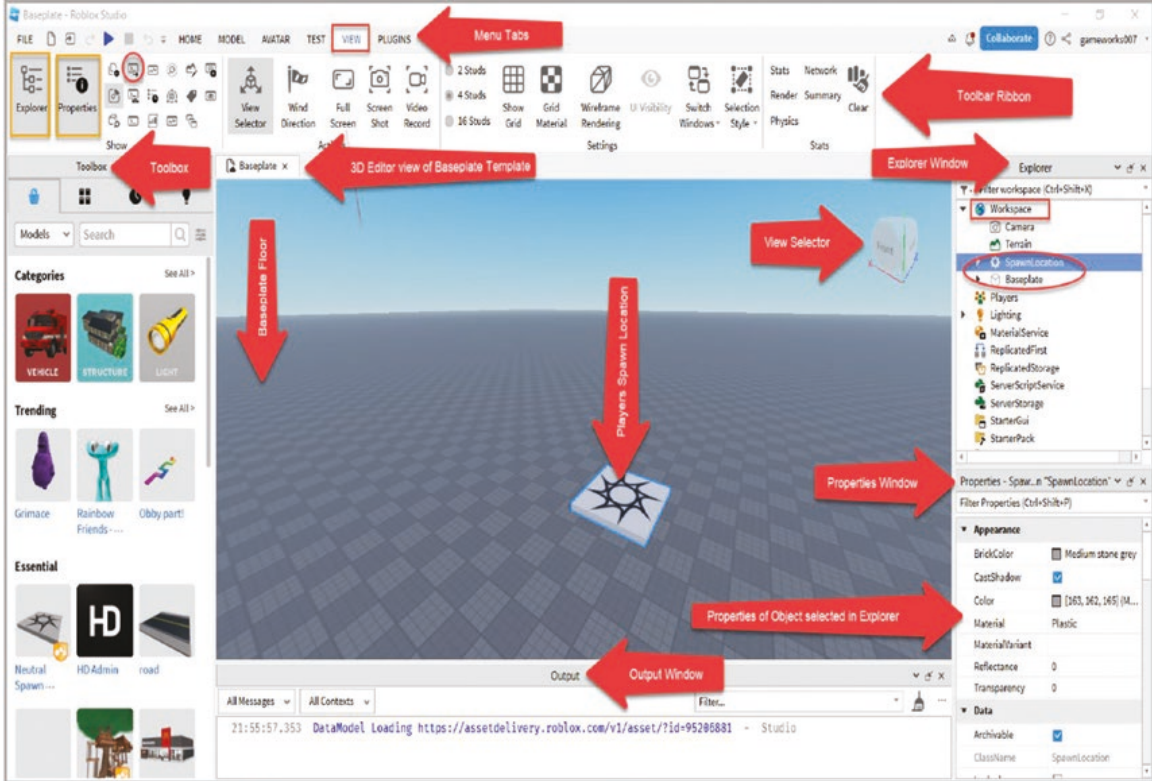Click the Collaborate button

coord(1008,39)
